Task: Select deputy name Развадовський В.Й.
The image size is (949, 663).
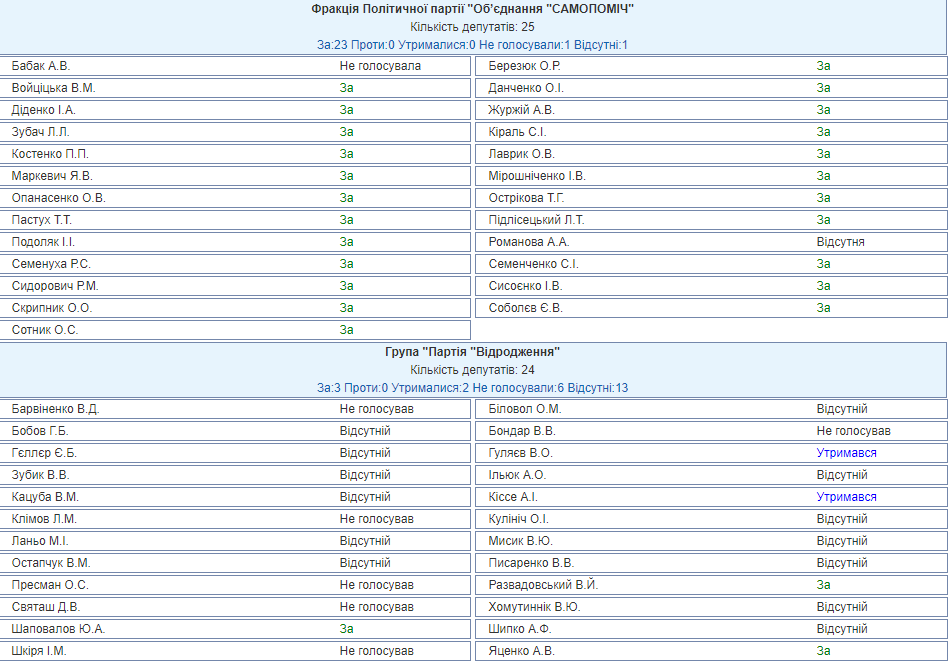Action: 543,585
